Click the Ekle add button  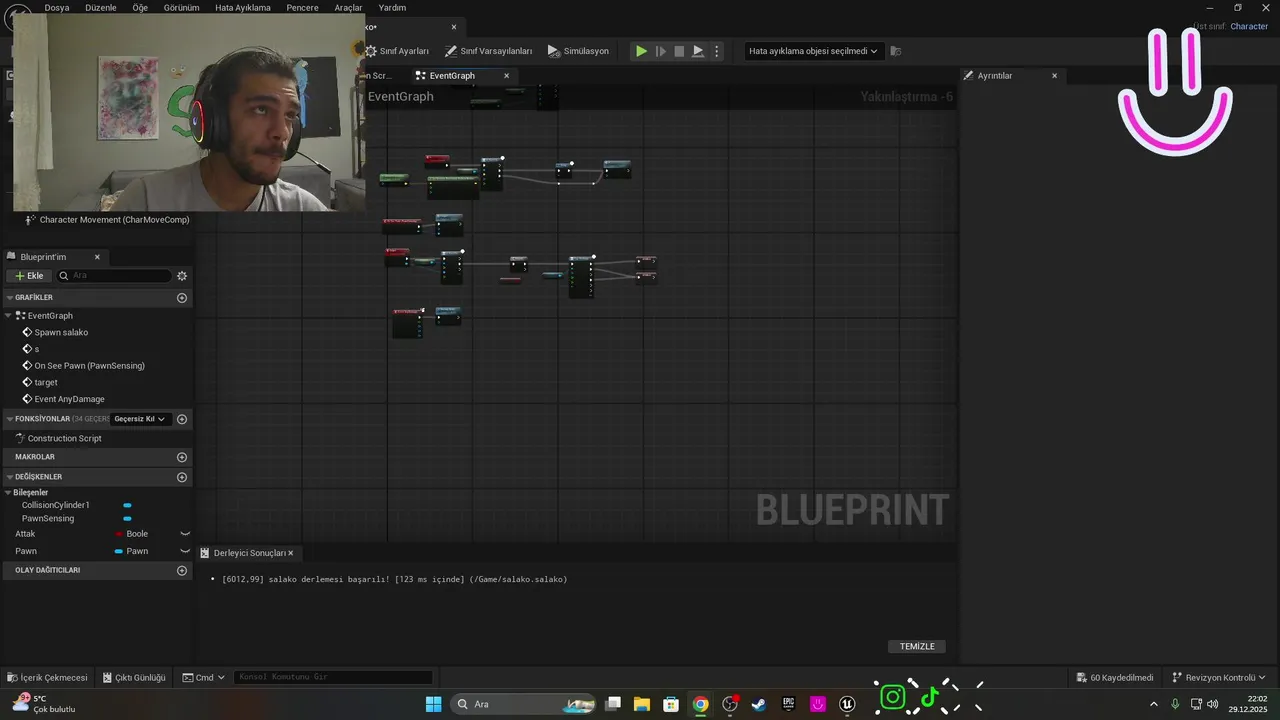tap(29, 276)
